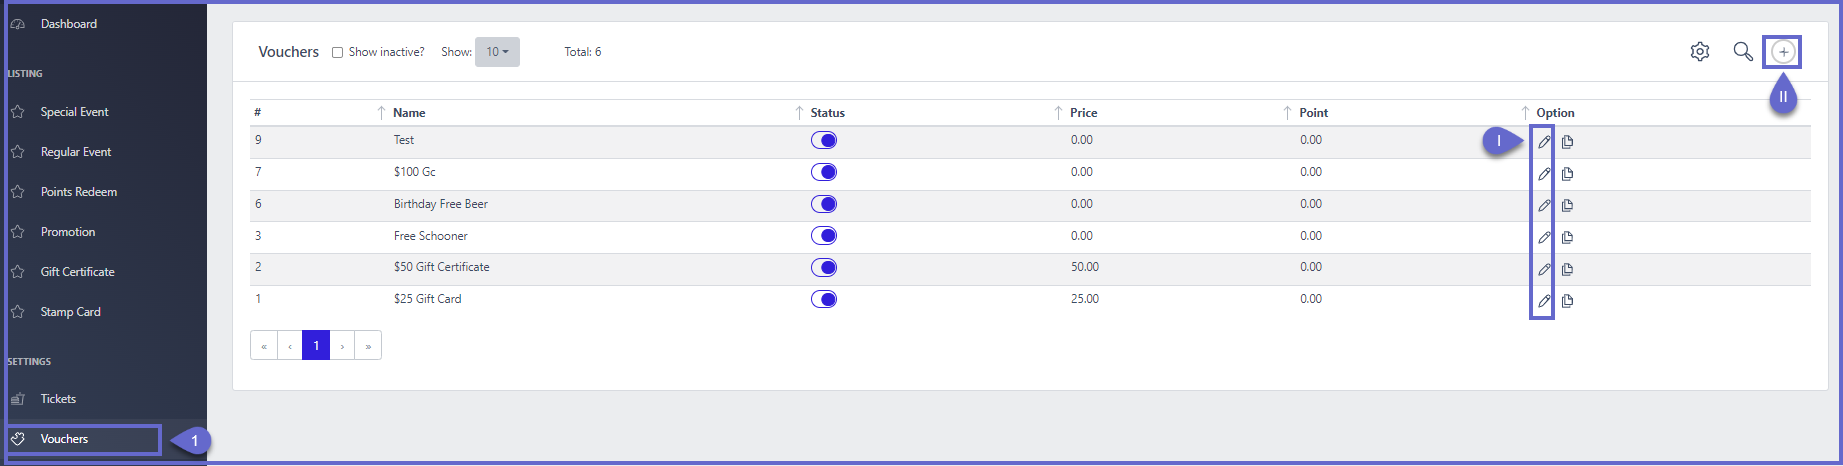Open Stamp Card listing in sidebar

point(70,312)
